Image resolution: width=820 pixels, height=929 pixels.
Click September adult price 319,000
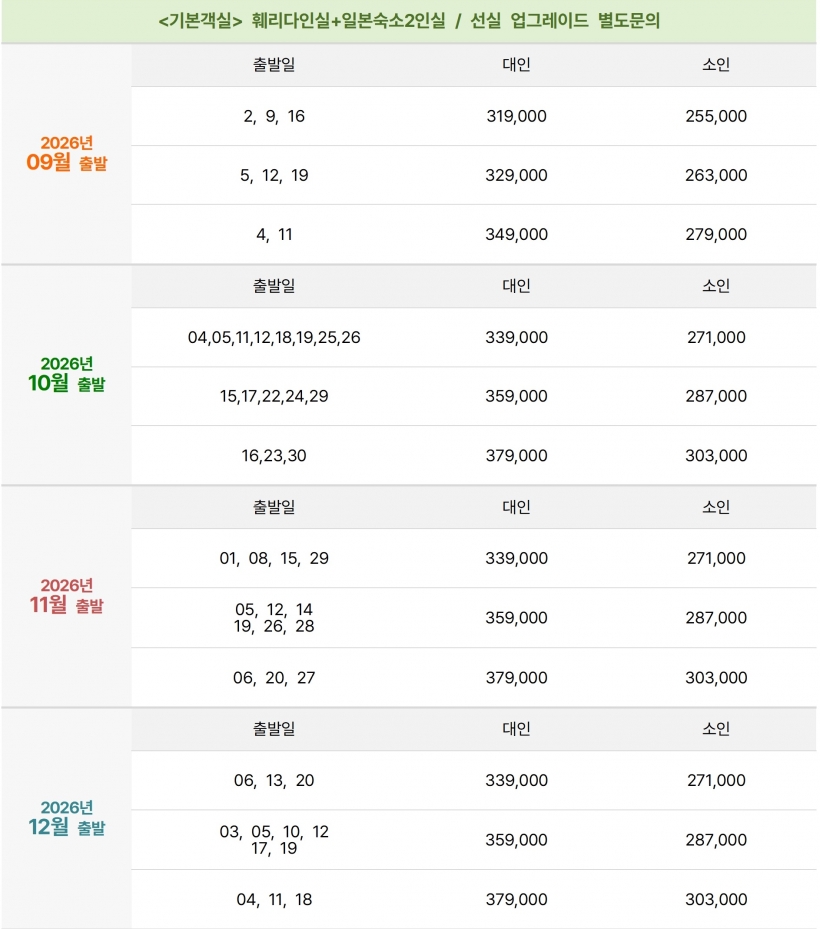pos(516,116)
